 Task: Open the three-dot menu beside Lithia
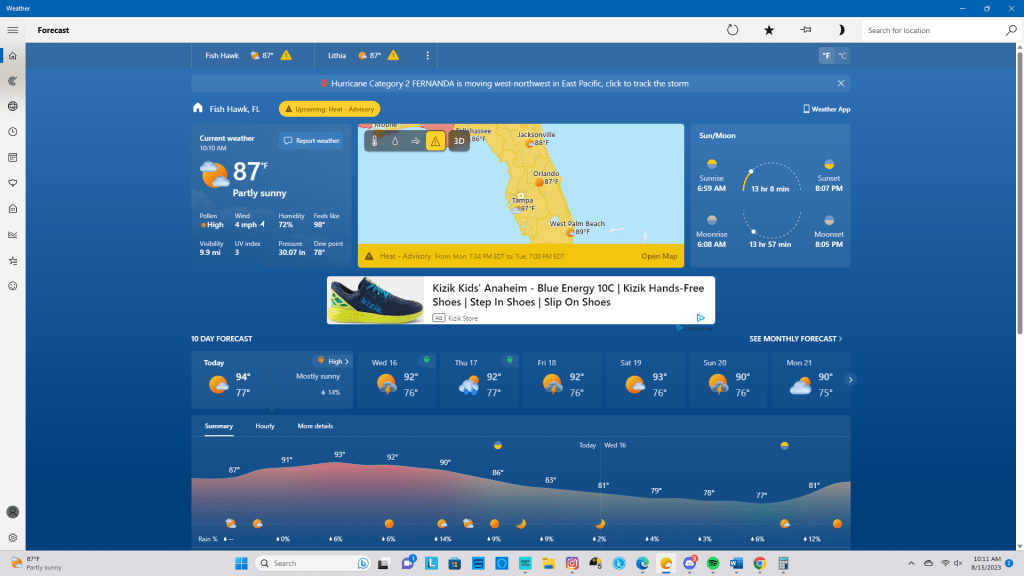click(428, 56)
